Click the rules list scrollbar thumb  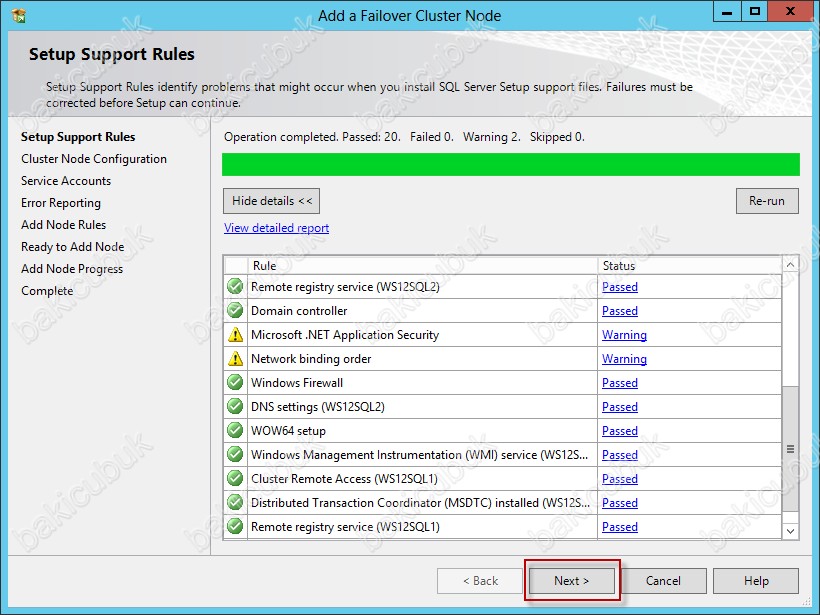point(791,449)
